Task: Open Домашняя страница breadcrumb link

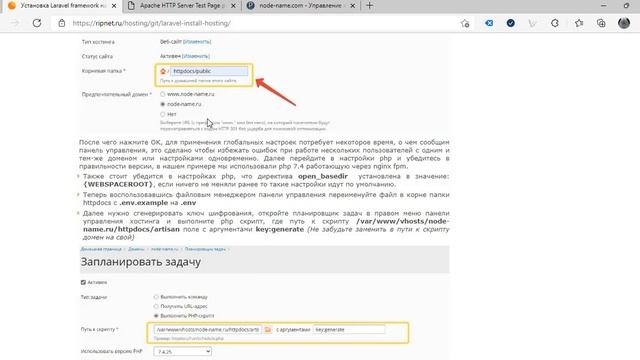Action: pyautogui.click(x=101, y=249)
